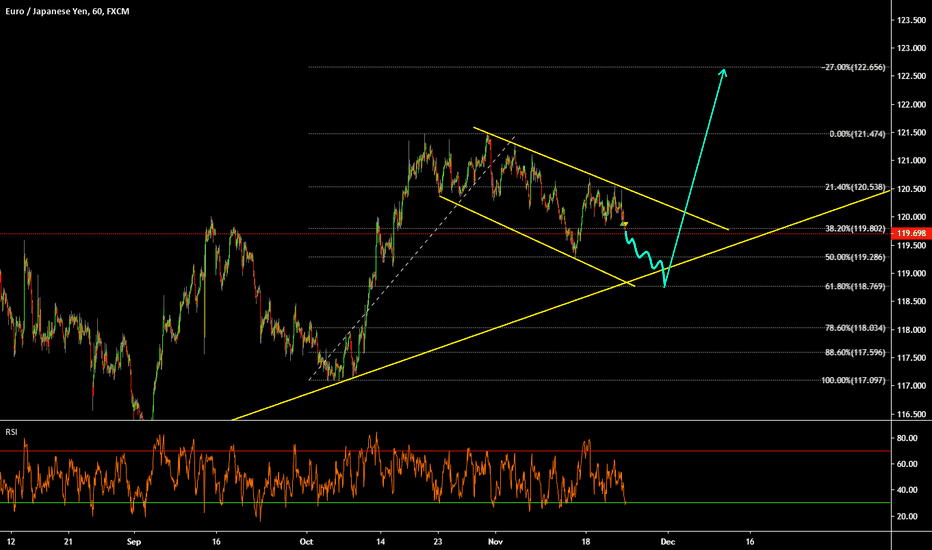Click the 21.40%(120.538) Fibonacci level label
The width and height of the screenshot is (932, 550).
pyautogui.click(x=853, y=187)
